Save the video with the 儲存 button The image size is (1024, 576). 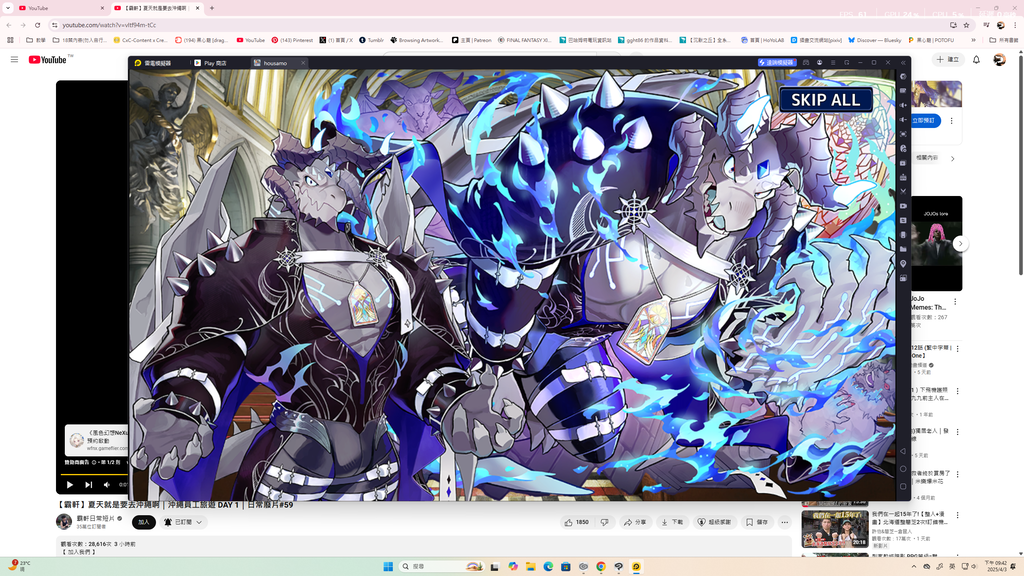tap(757, 522)
